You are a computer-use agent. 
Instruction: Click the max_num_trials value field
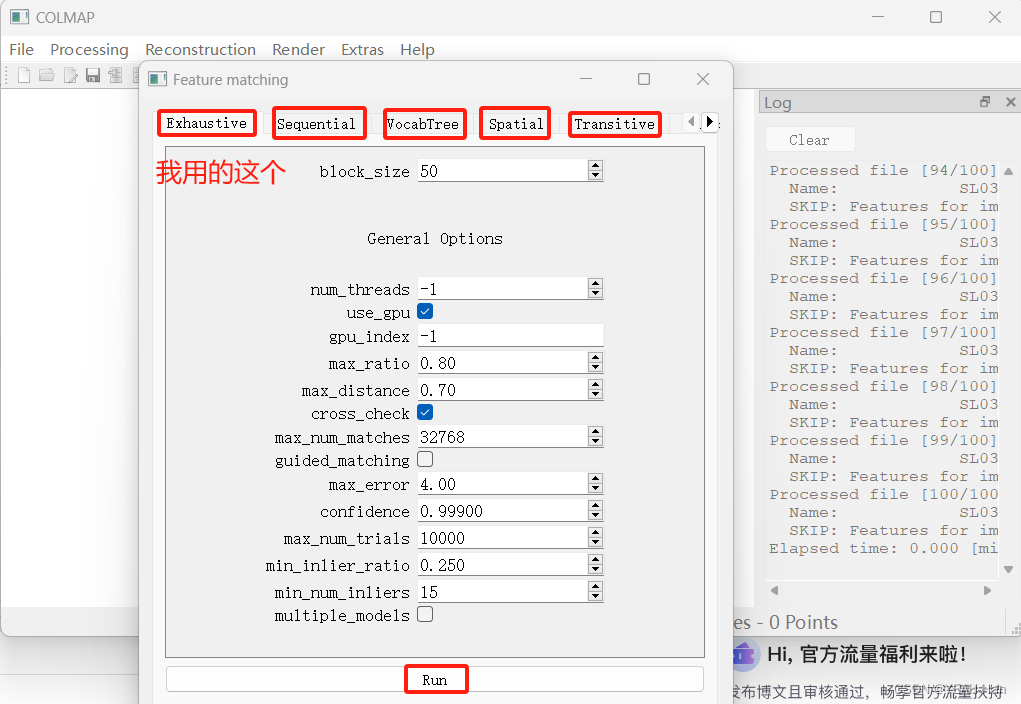click(503, 538)
